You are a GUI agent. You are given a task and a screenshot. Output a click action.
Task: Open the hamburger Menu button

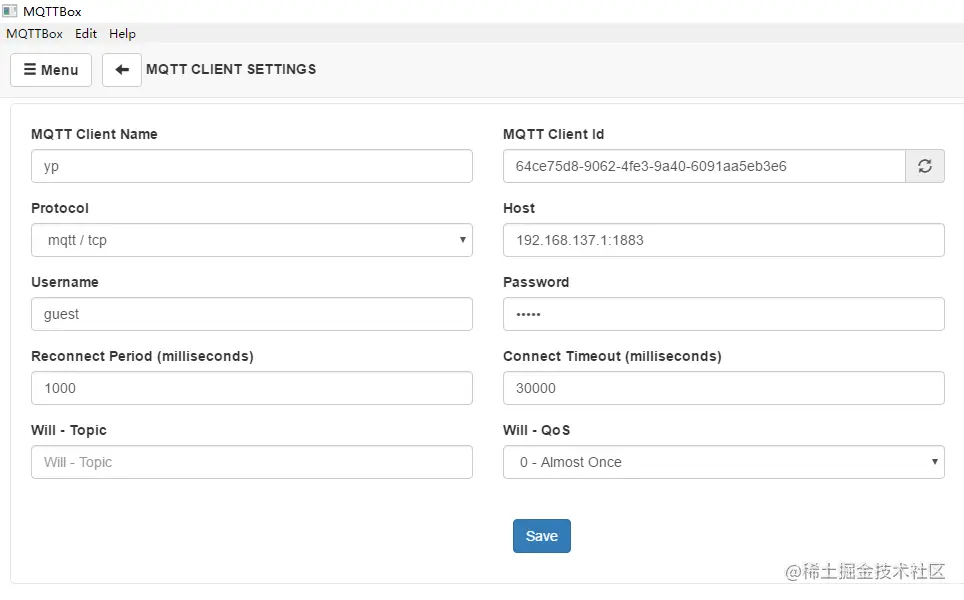tap(51, 70)
